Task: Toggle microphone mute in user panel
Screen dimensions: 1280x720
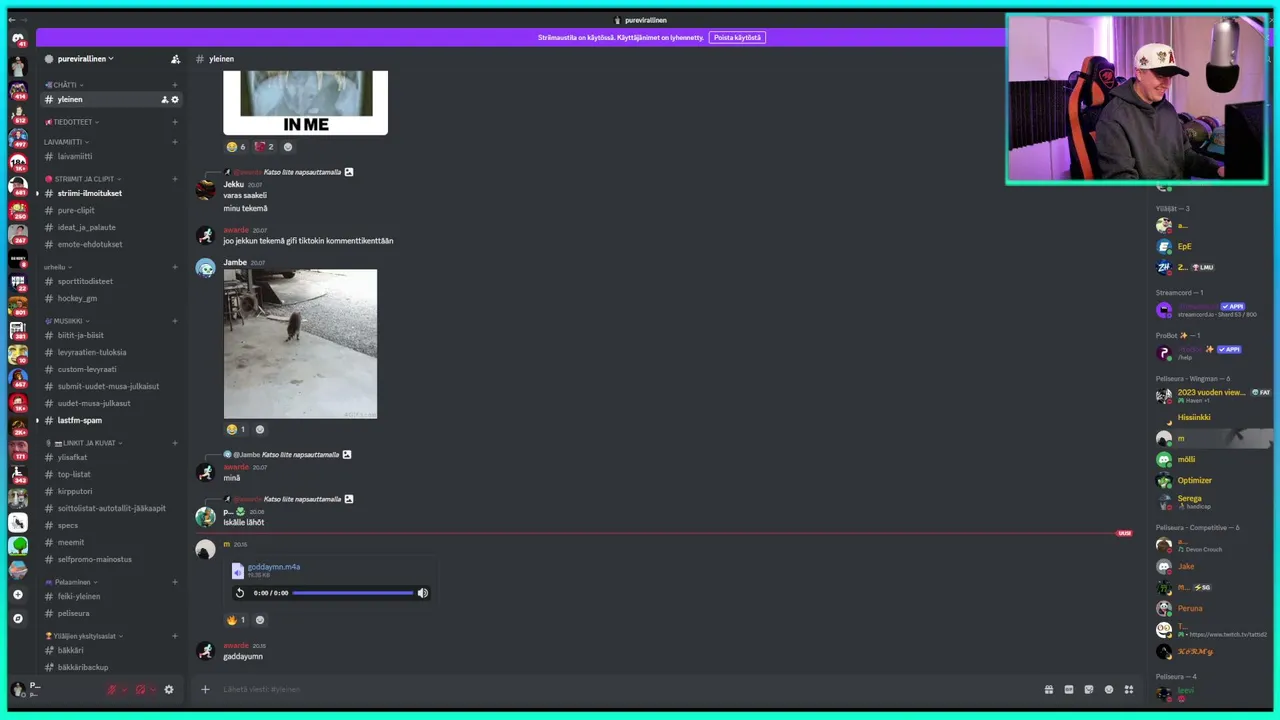Action: pyautogui.click(x=112, y=689)
